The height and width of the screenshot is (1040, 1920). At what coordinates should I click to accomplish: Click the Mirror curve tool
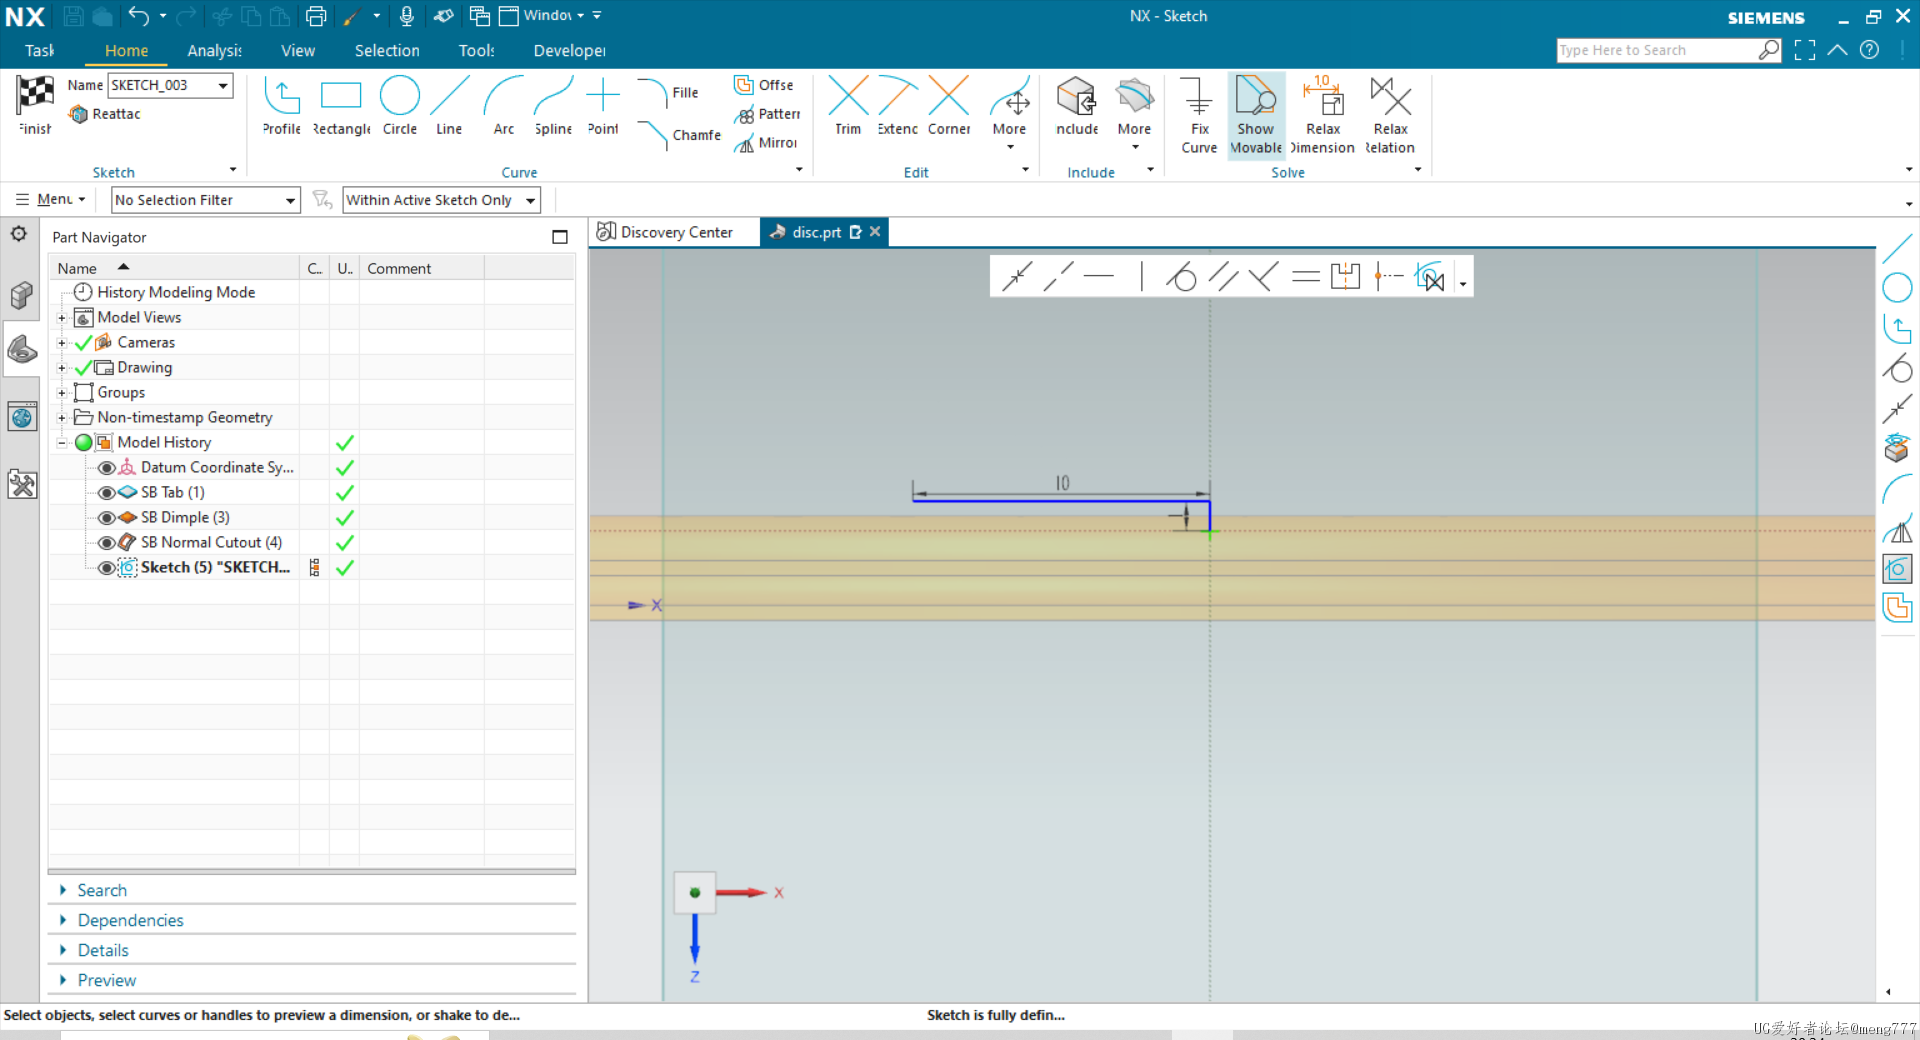[x=766, y=143]
